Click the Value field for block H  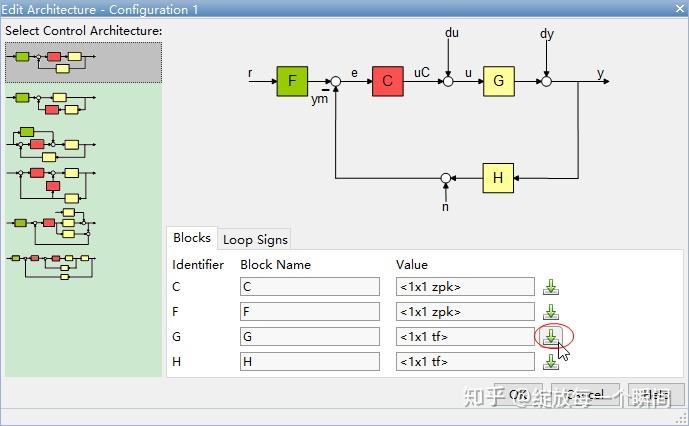pyautogui.click(x=465, y=361)
